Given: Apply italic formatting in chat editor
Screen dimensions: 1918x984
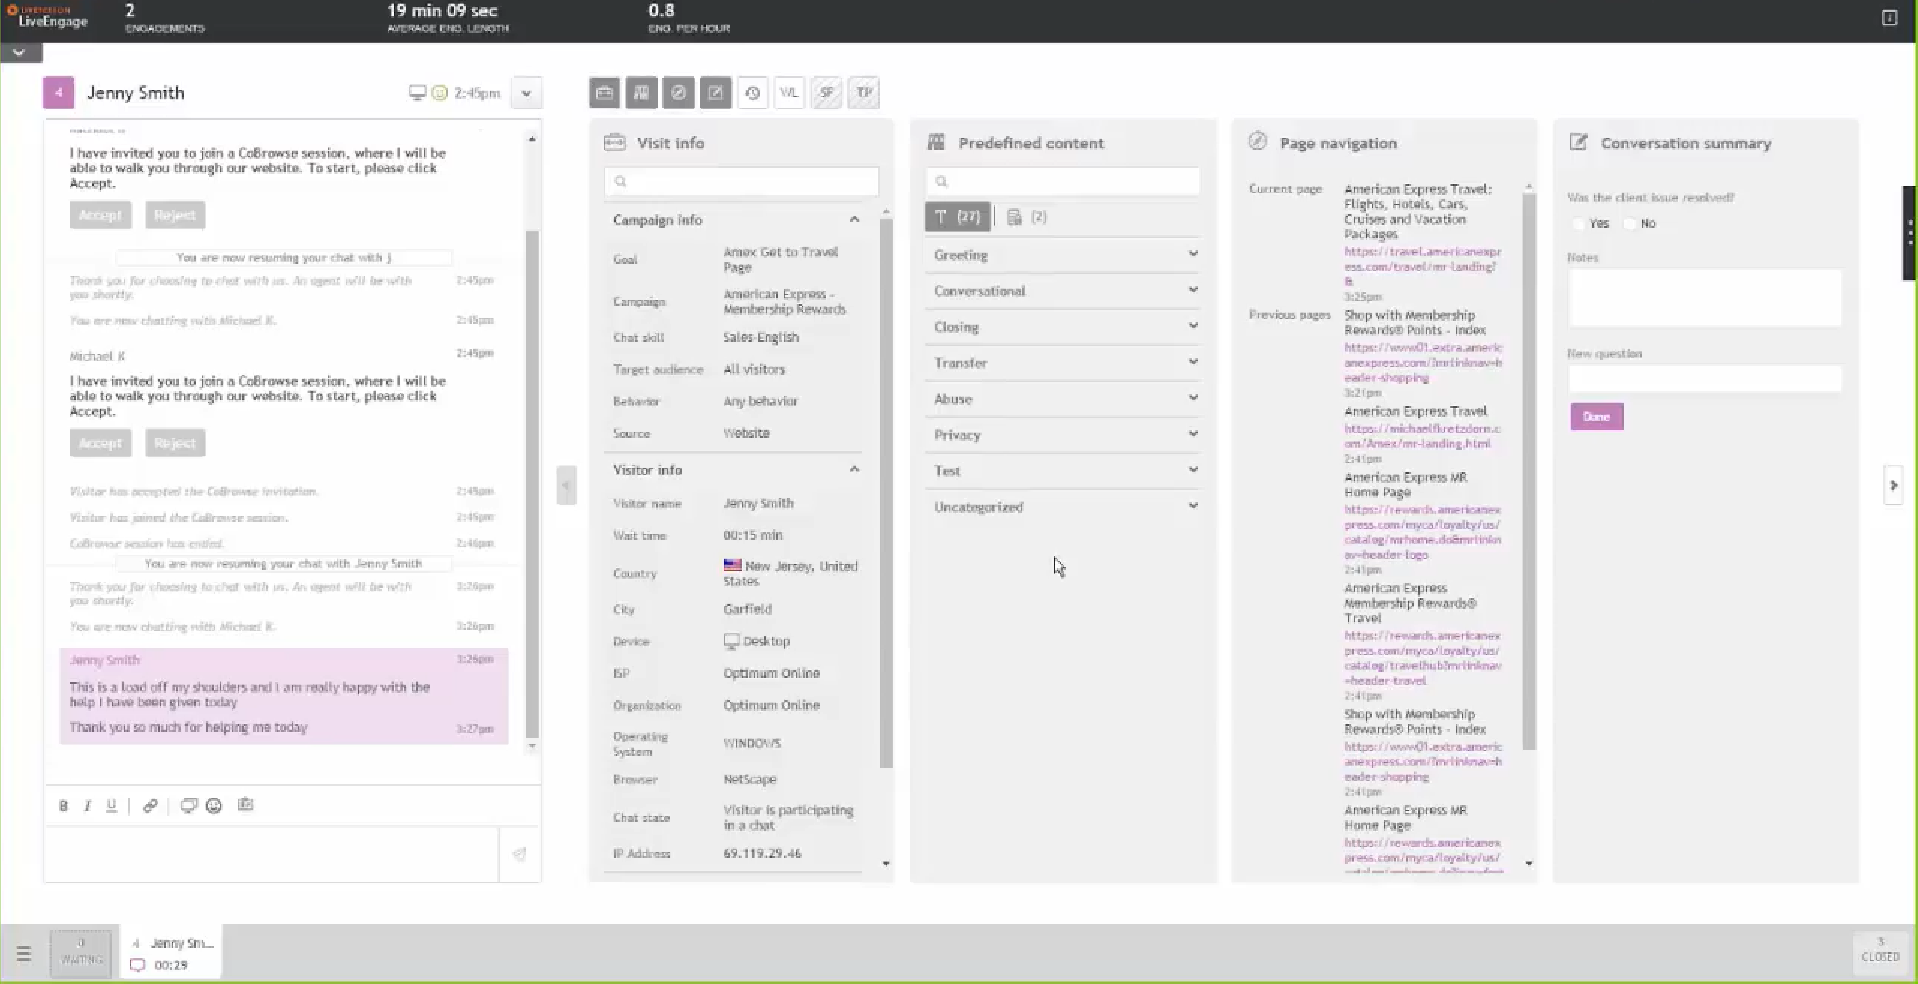Looking at the screenshot, I should point(87,805).
